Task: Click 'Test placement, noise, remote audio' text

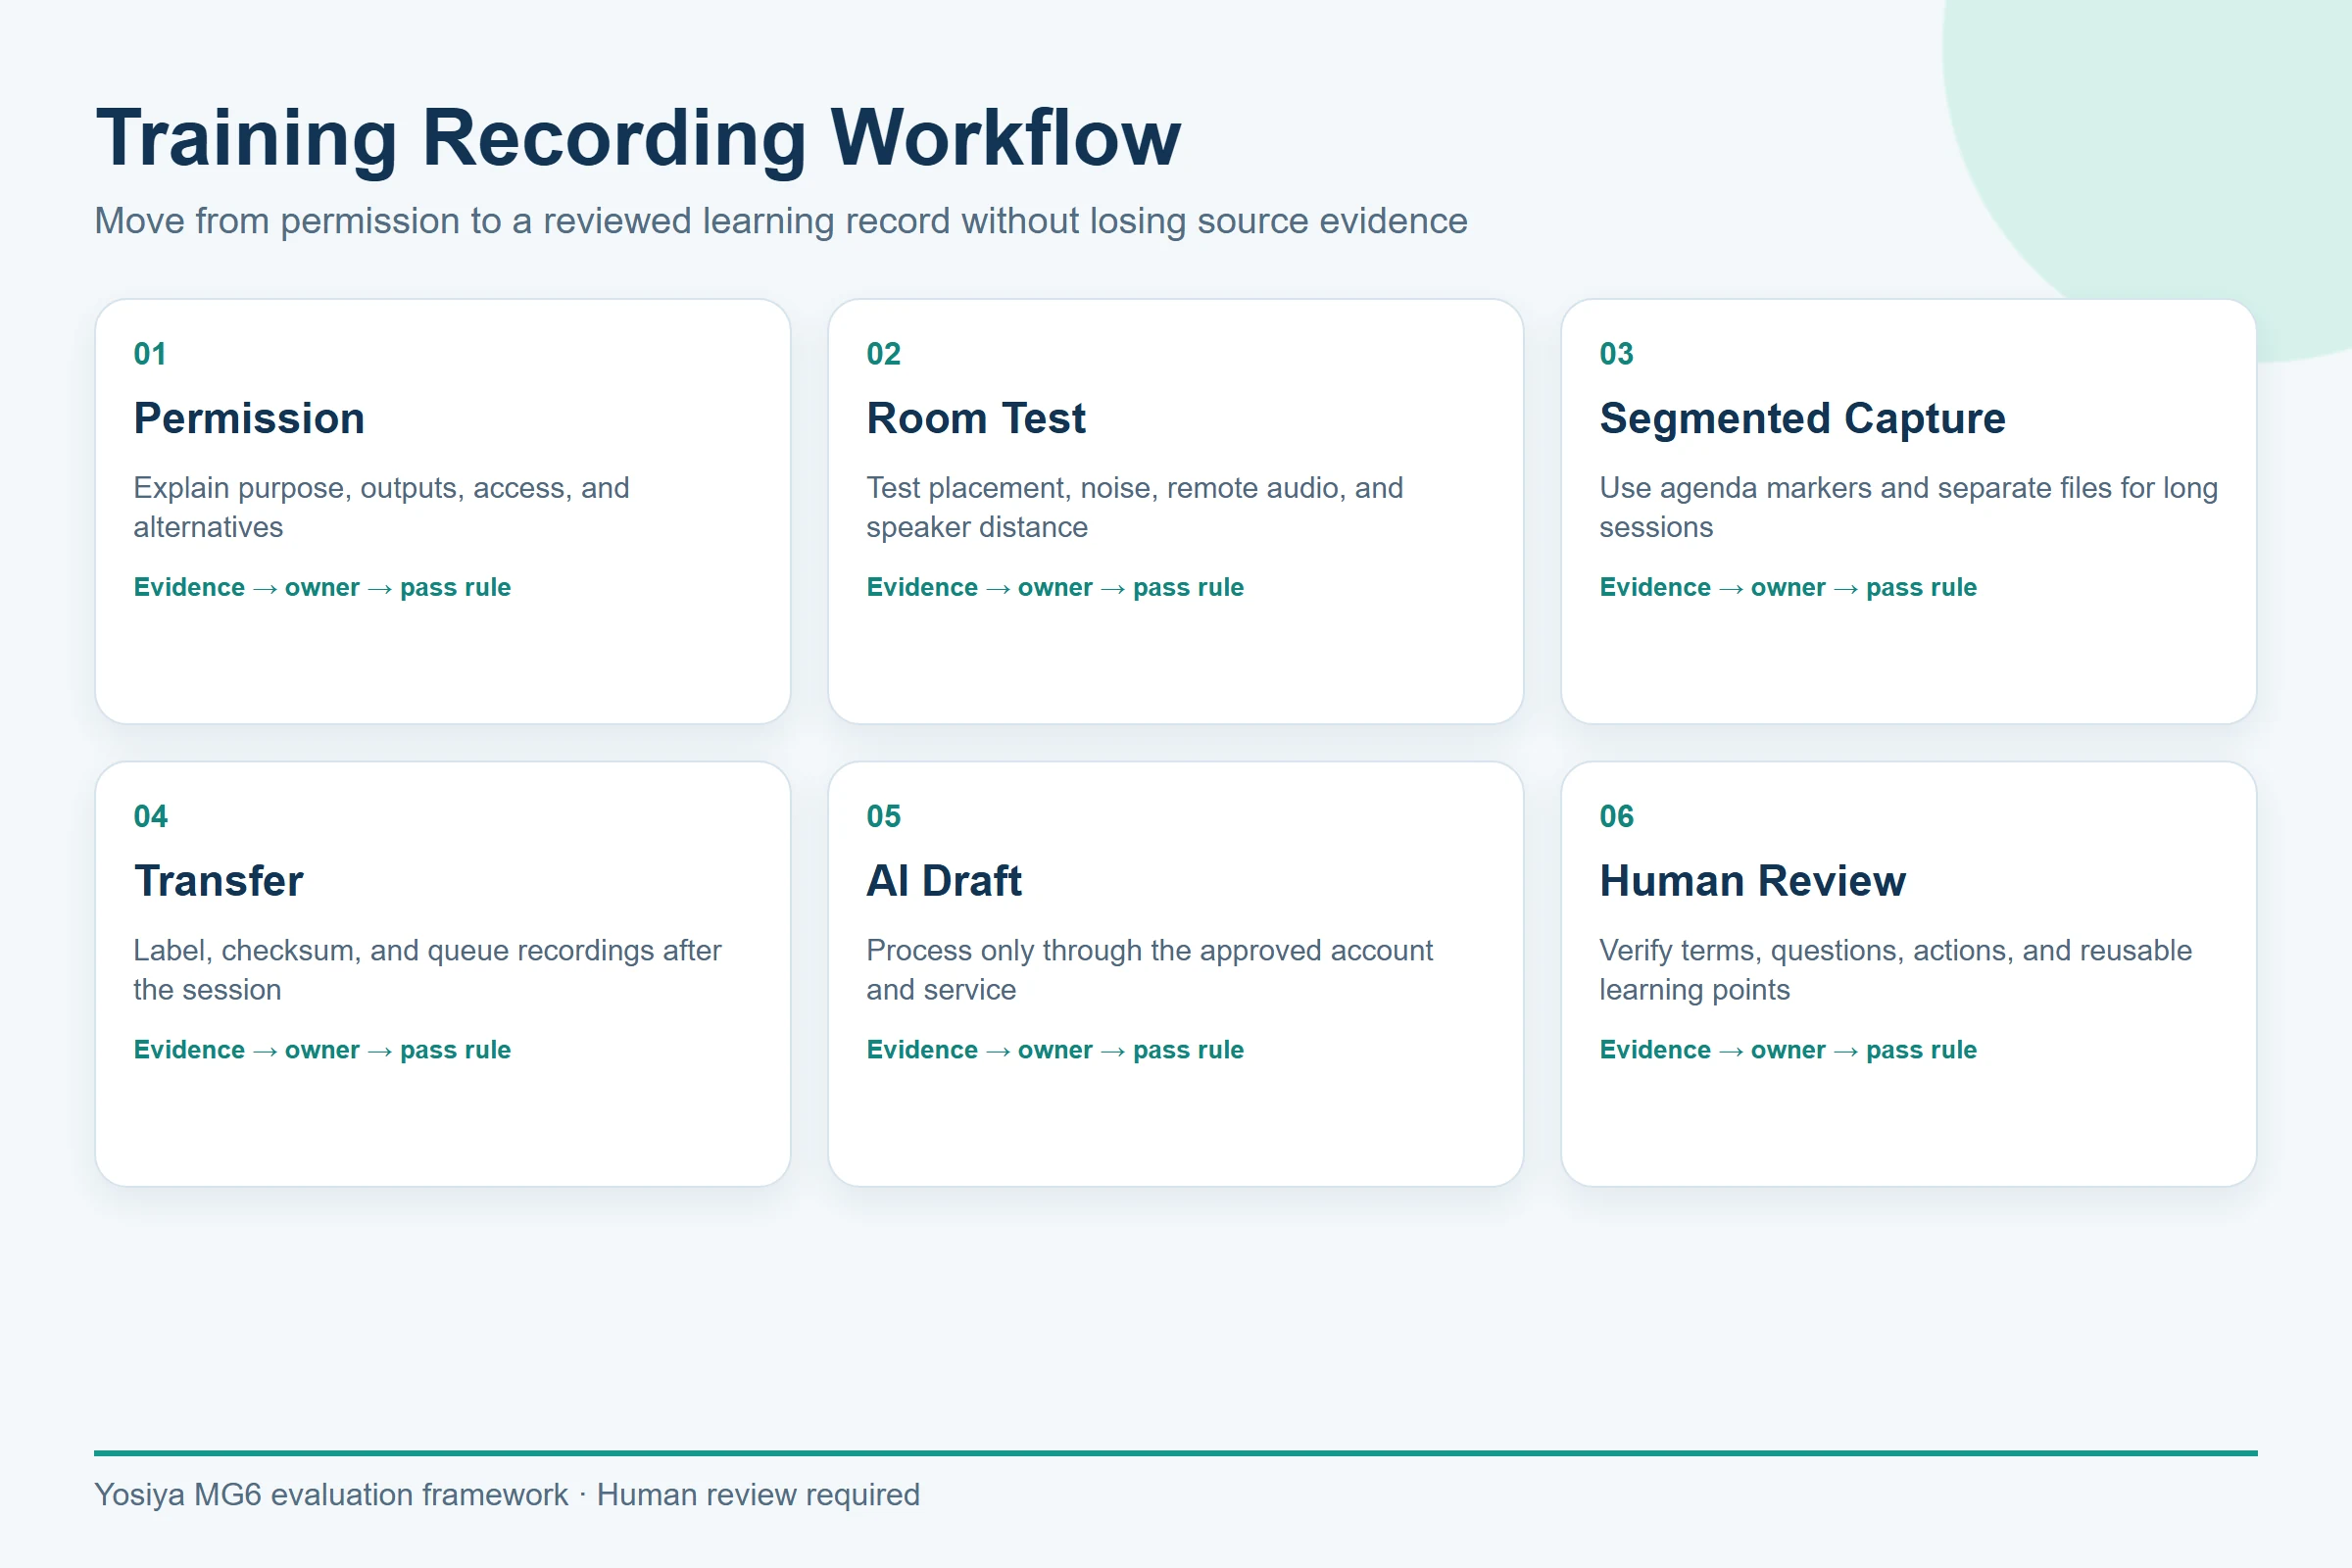Action: click(x=1135, y=507)
